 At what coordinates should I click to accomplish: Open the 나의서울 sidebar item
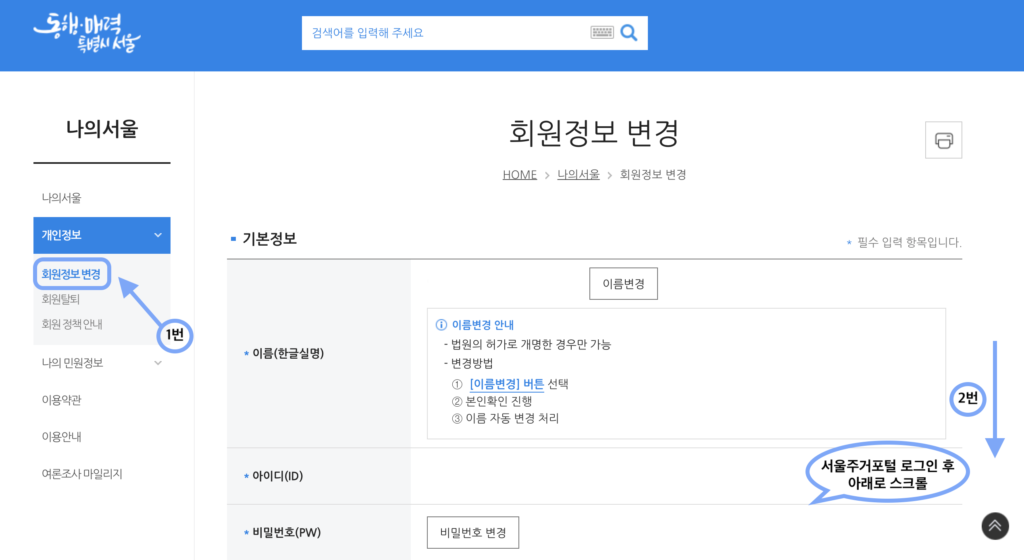pos(61,198)
